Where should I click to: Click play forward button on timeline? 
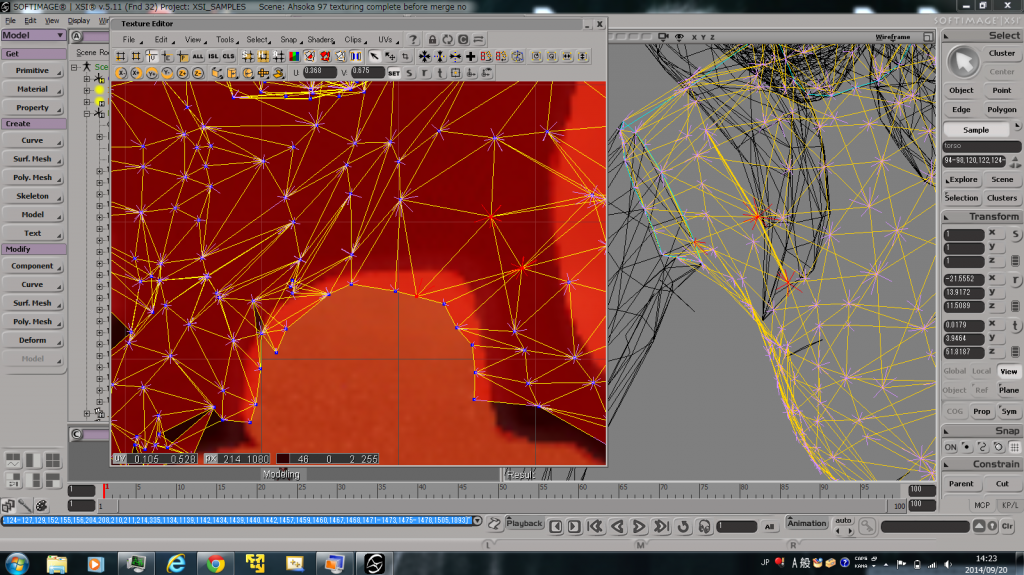(639, 526)
